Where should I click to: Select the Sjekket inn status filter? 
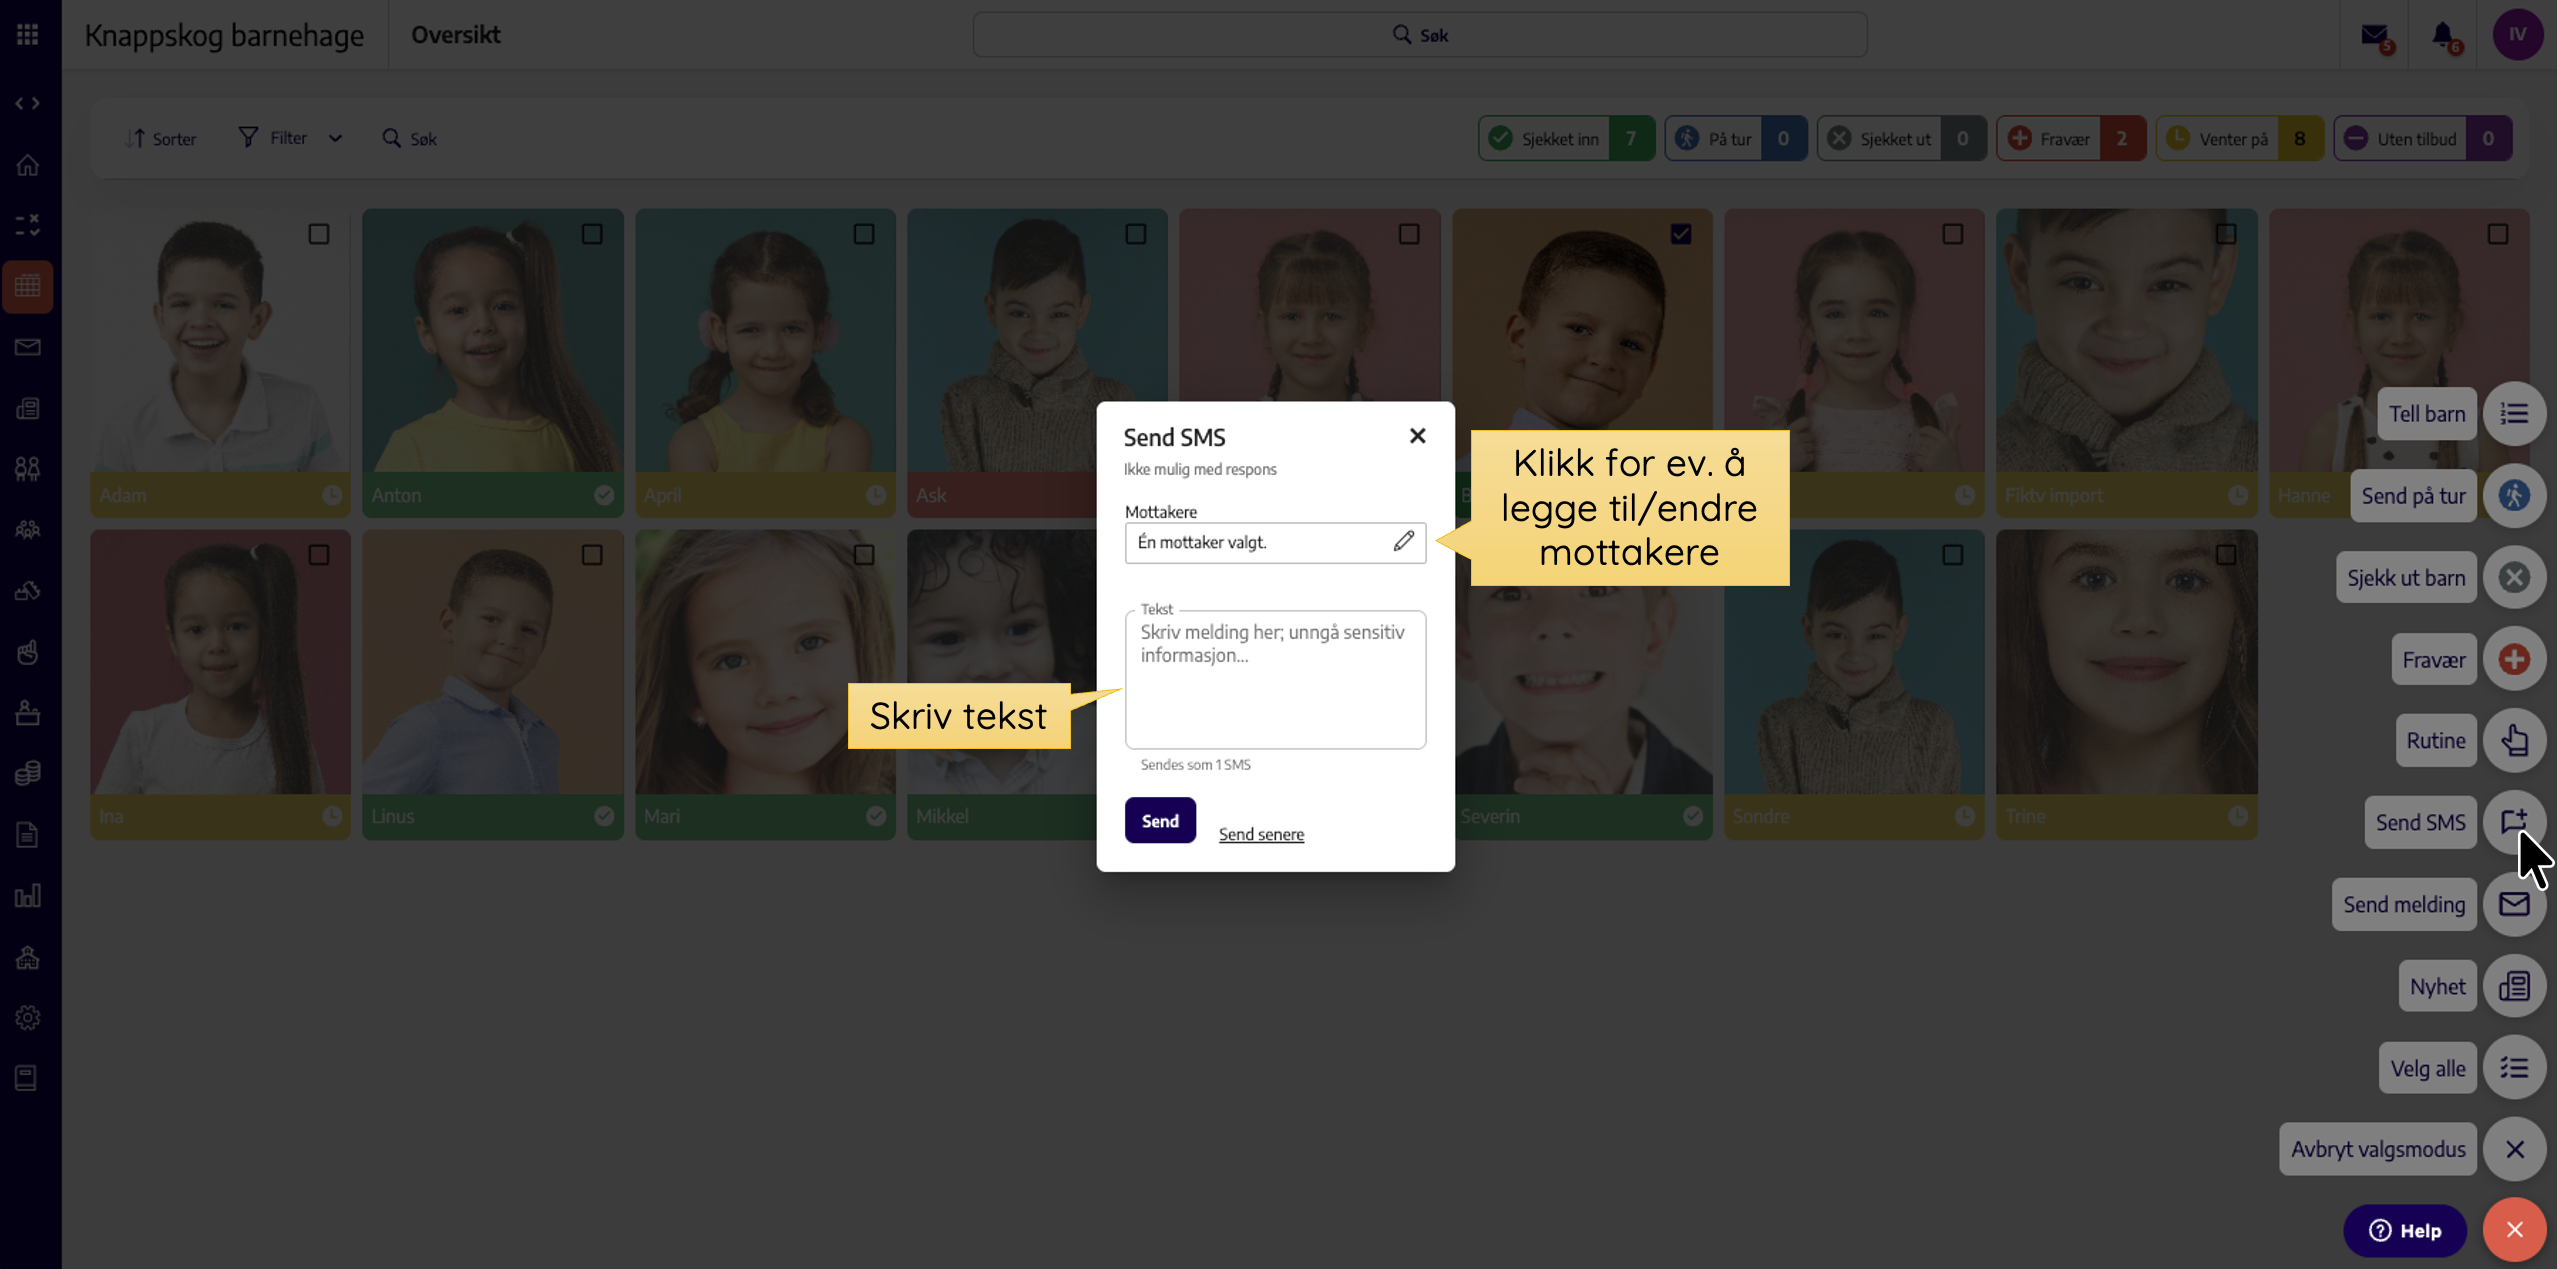click(x=1566, y=139)
